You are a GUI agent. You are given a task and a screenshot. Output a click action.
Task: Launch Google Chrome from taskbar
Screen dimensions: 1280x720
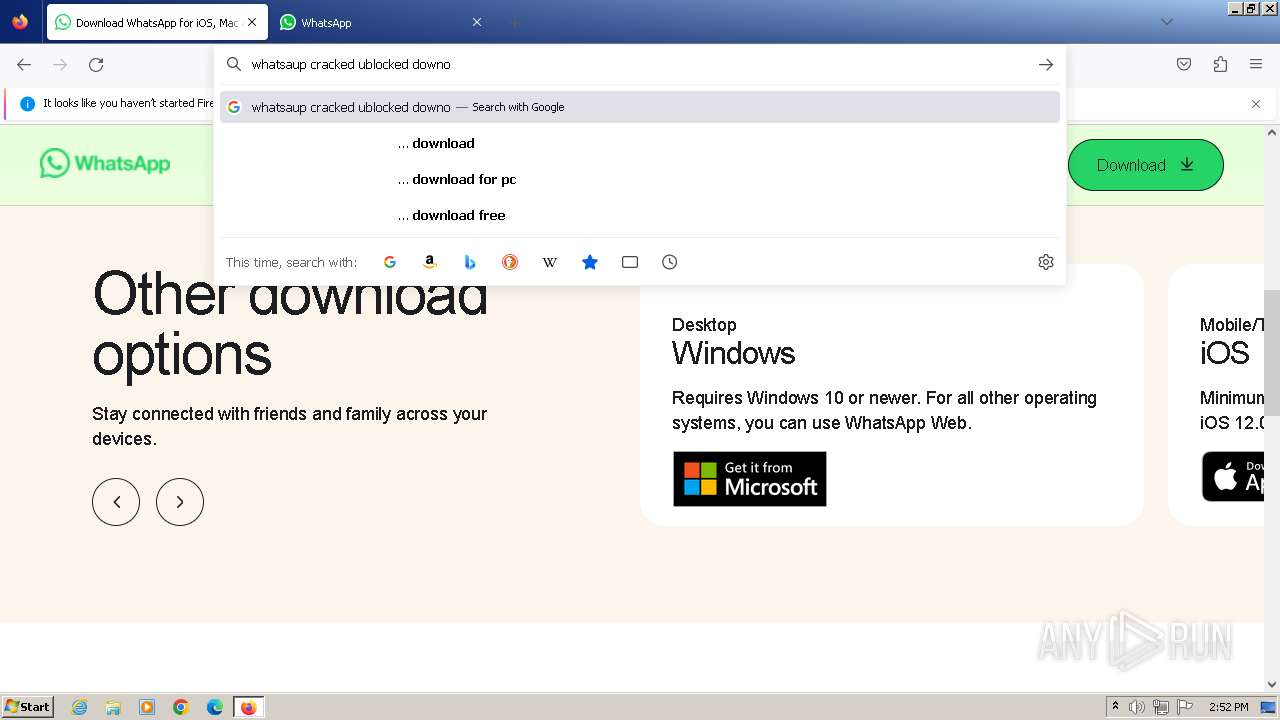(181, 707)
